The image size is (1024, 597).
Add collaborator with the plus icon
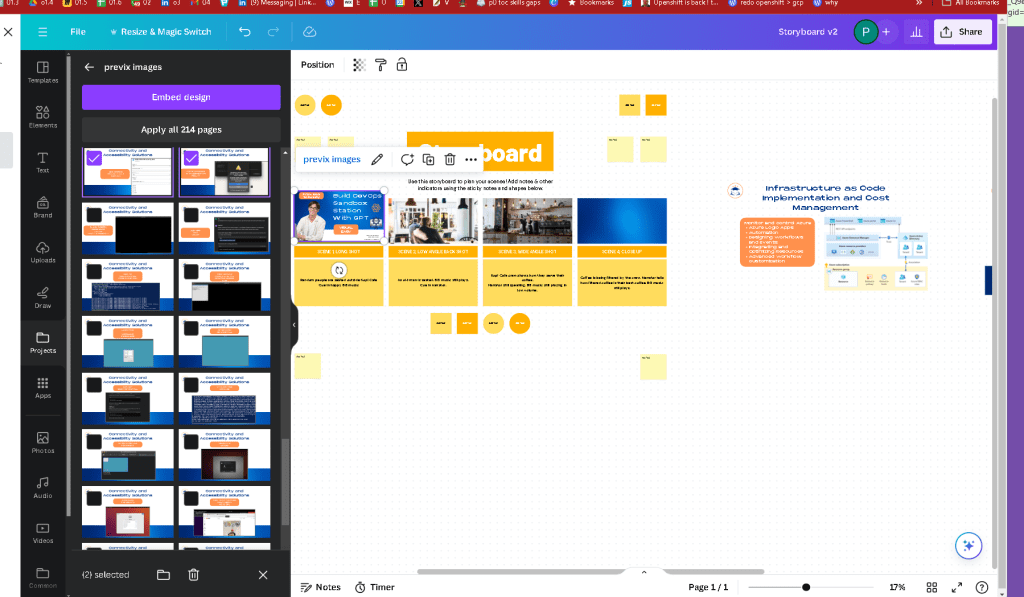coord(886,31)
